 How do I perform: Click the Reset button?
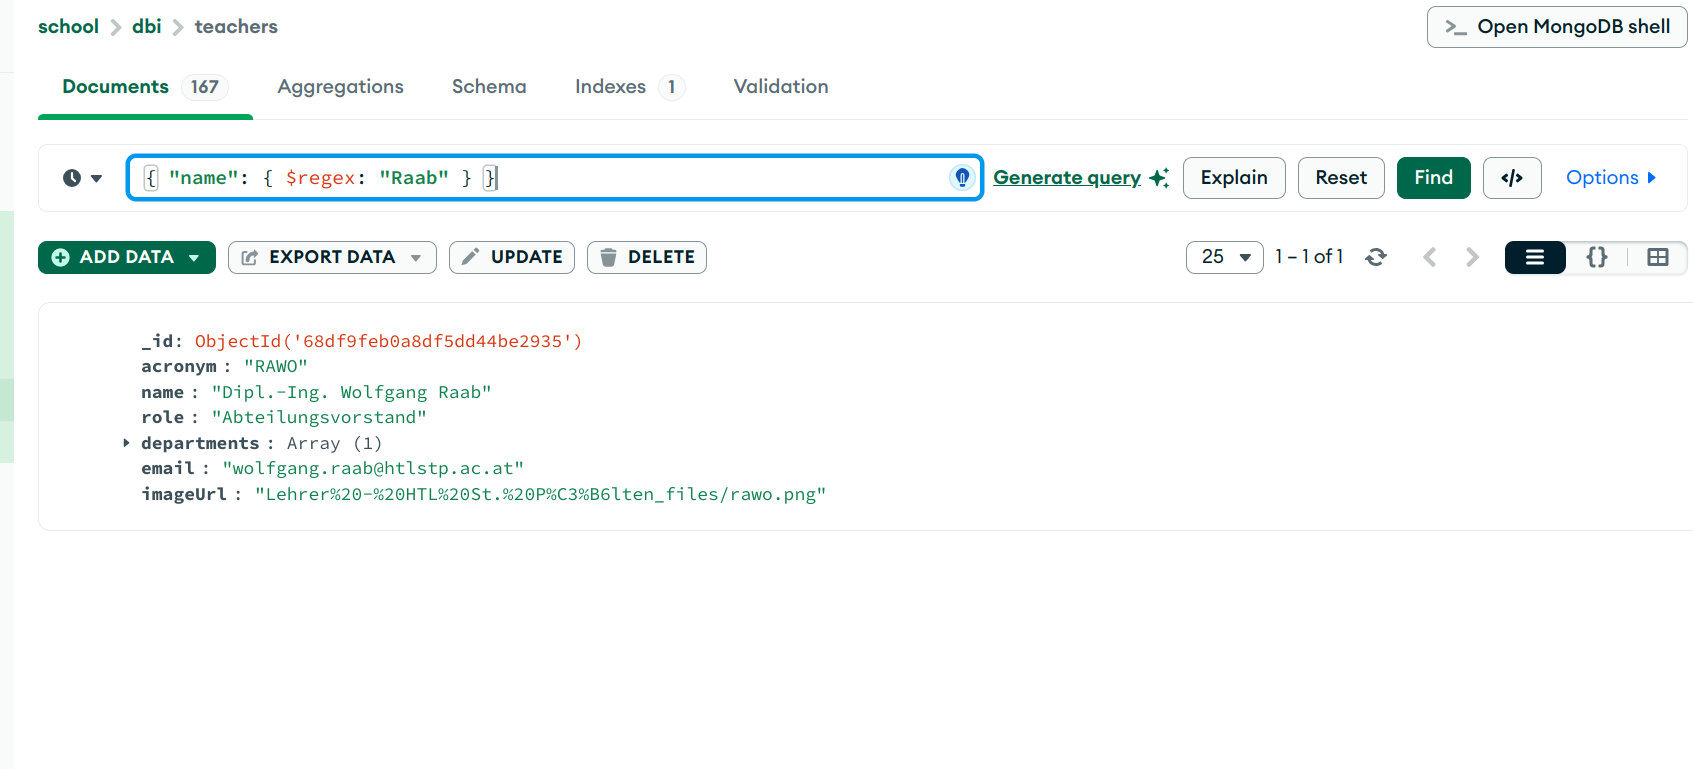click(1340, 178)
